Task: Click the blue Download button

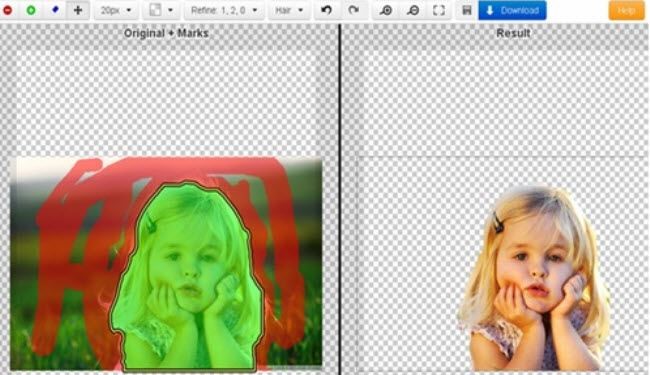Action: click(x=512, y=10)
